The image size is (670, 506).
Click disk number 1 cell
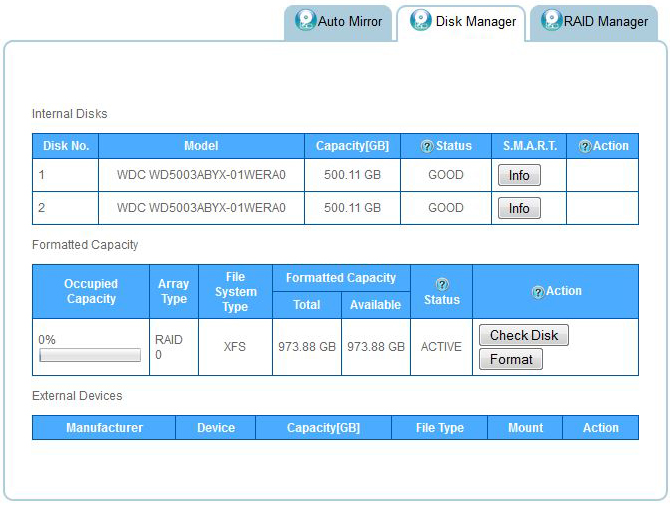click(x=65, y=175)
